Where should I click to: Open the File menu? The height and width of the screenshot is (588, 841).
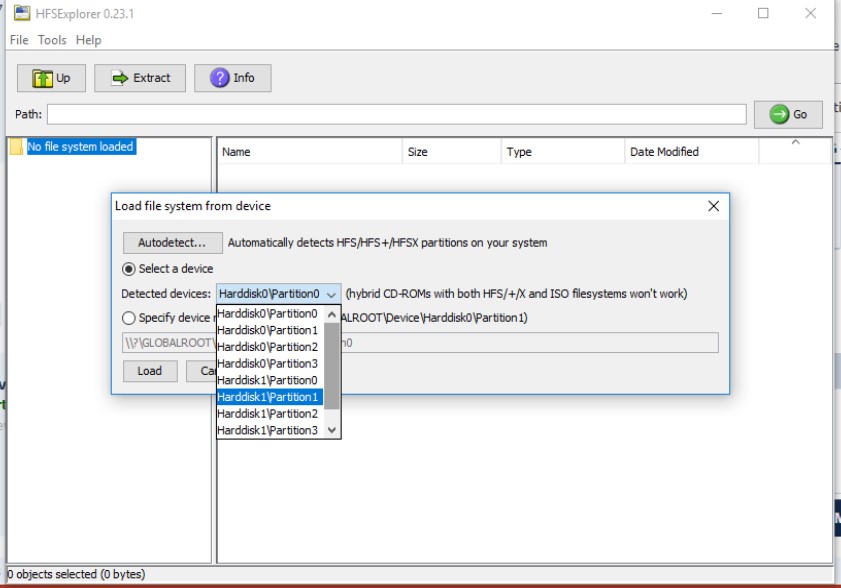[19, 40]
